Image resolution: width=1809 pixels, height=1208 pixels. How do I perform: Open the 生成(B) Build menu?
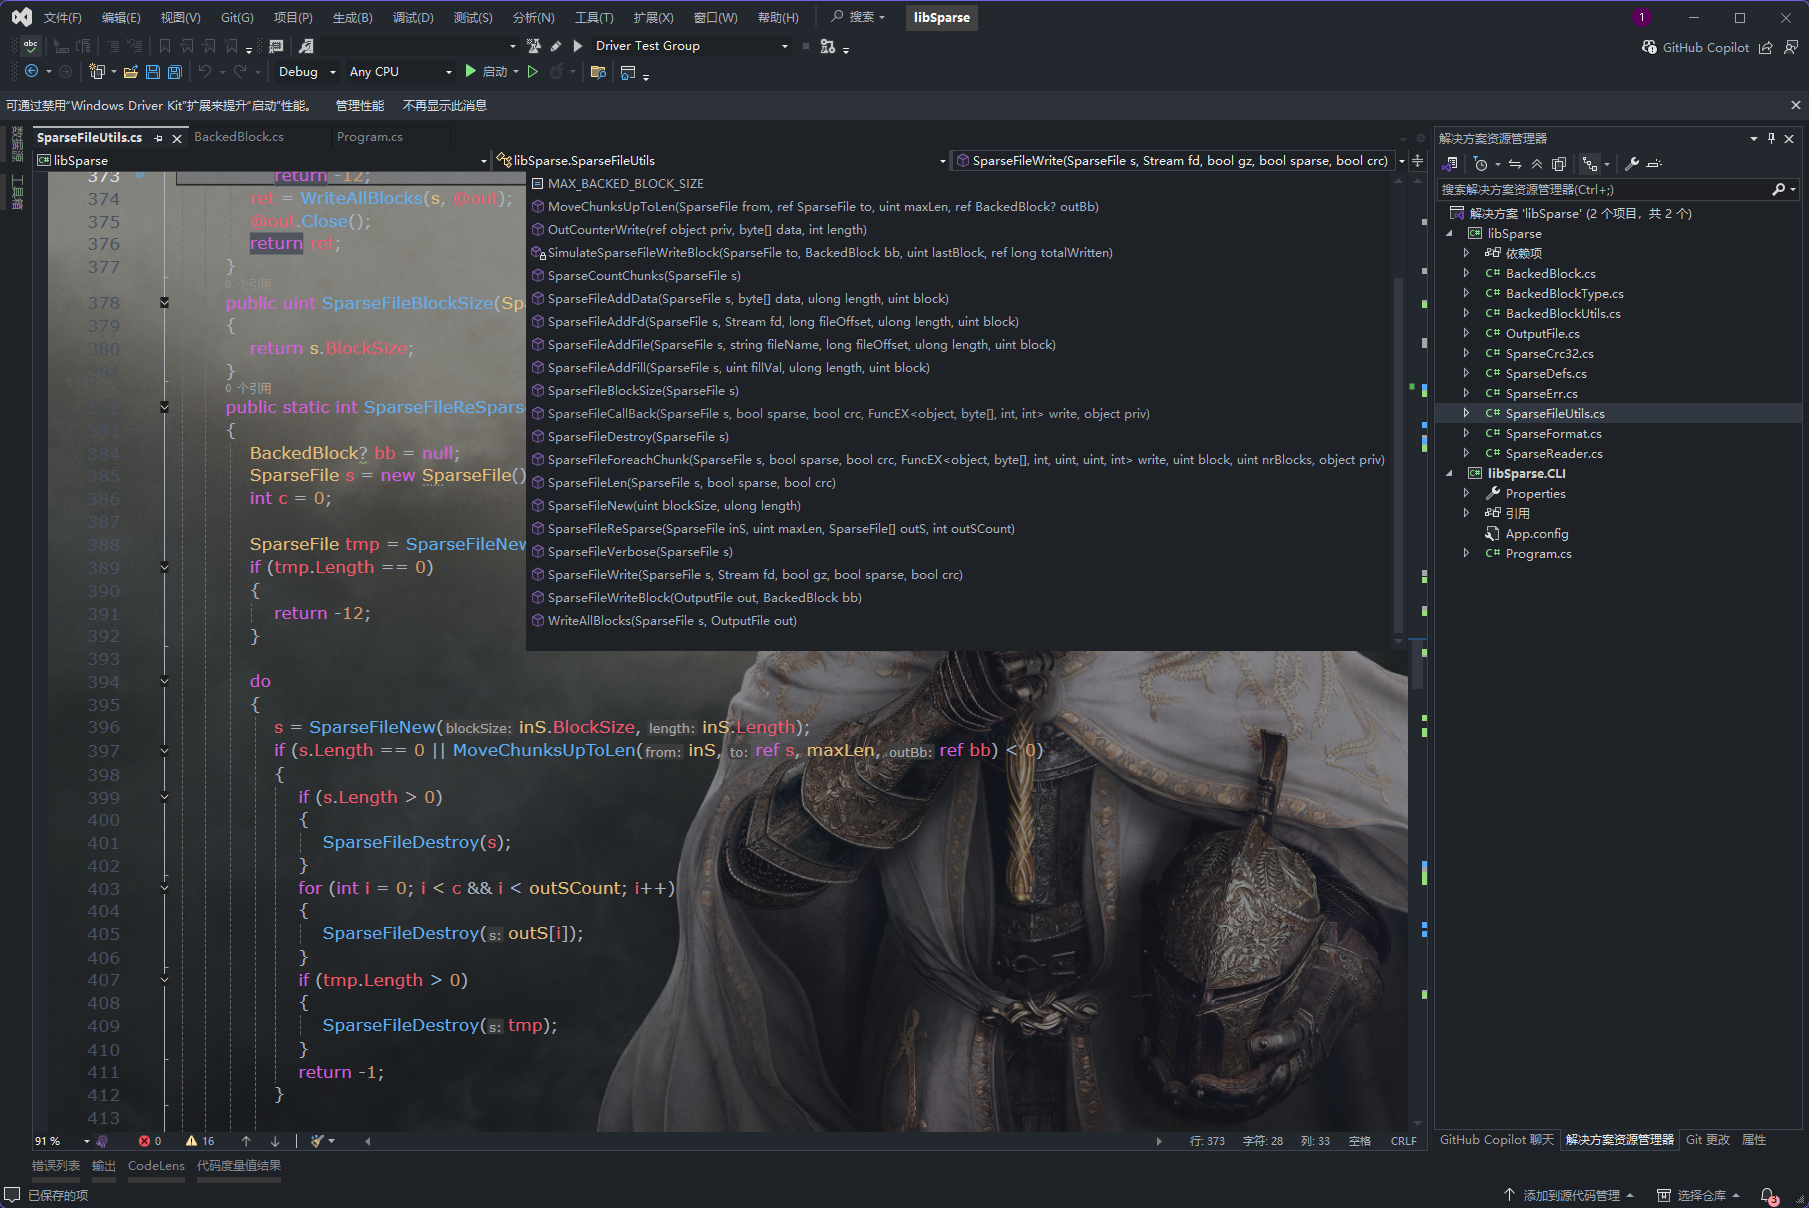[x=352, y=17]
